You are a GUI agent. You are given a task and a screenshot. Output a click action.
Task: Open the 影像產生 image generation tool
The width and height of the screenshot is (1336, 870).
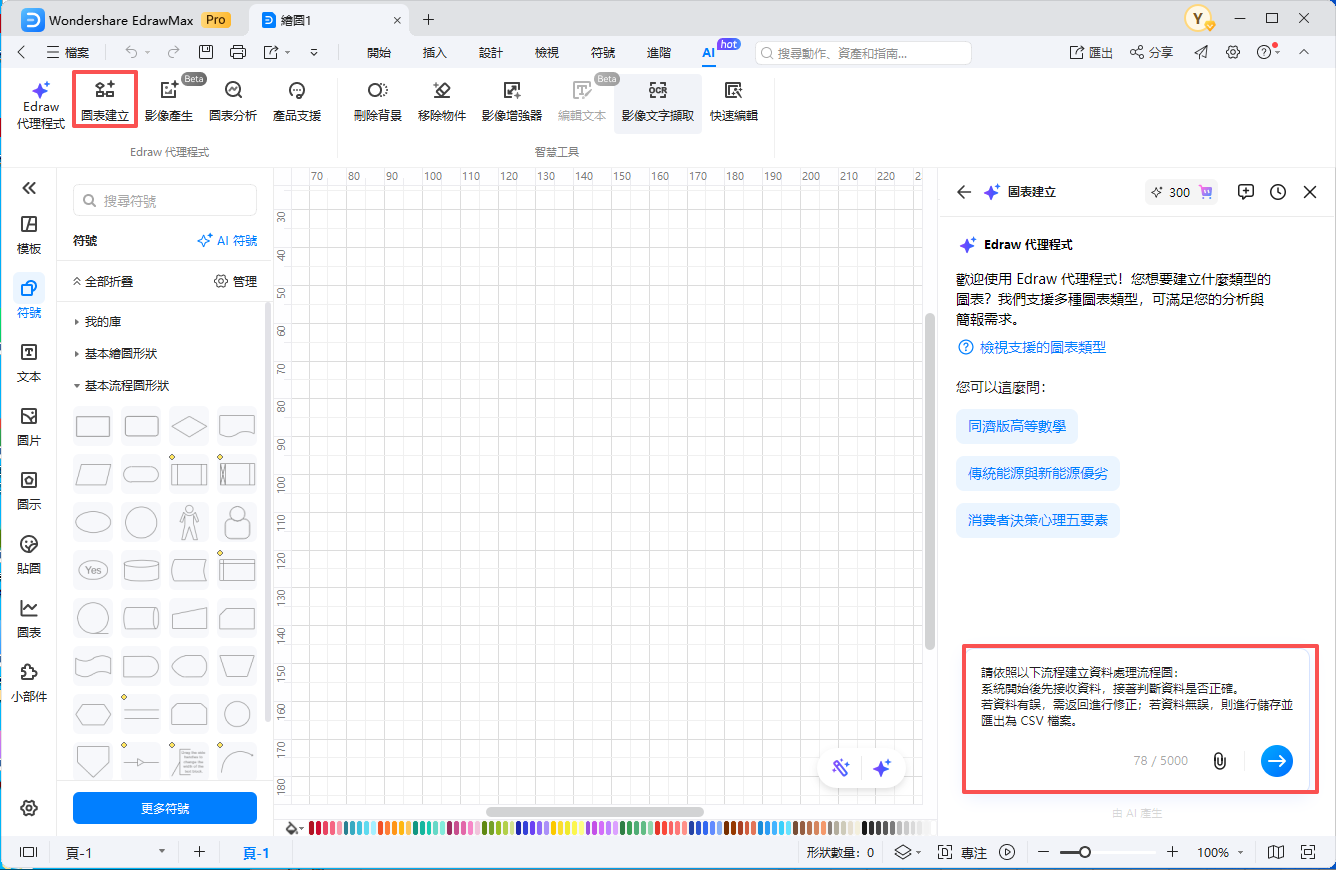(x=168, y=99)
